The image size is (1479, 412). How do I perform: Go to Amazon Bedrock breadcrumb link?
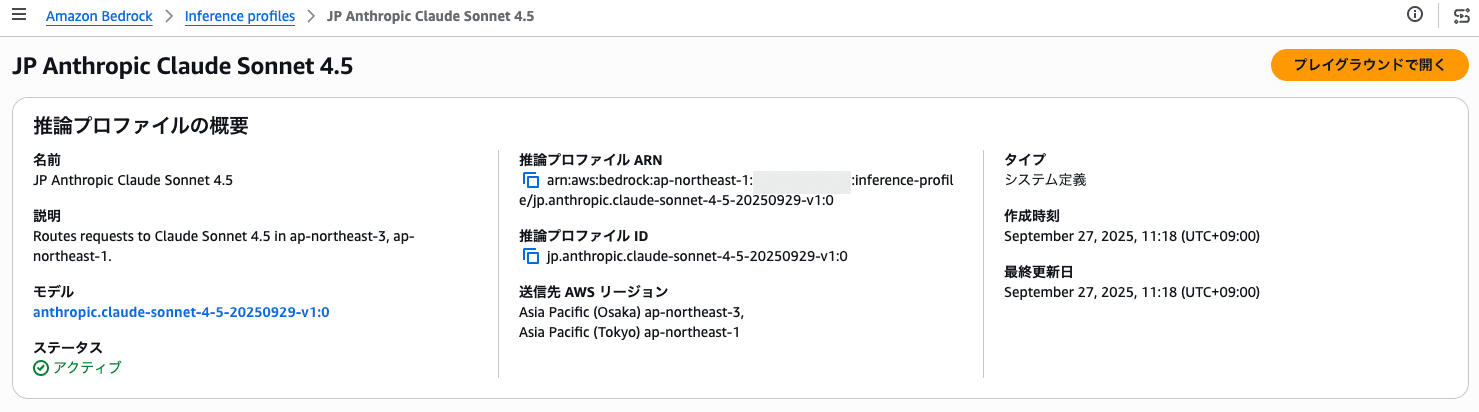point(99,16)
